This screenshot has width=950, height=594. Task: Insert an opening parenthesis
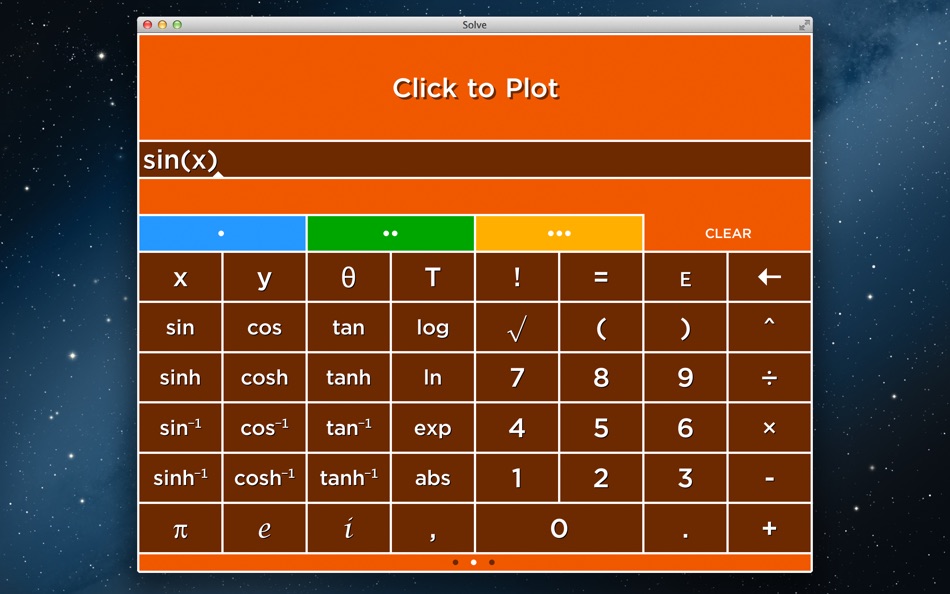tap(601, 328)
